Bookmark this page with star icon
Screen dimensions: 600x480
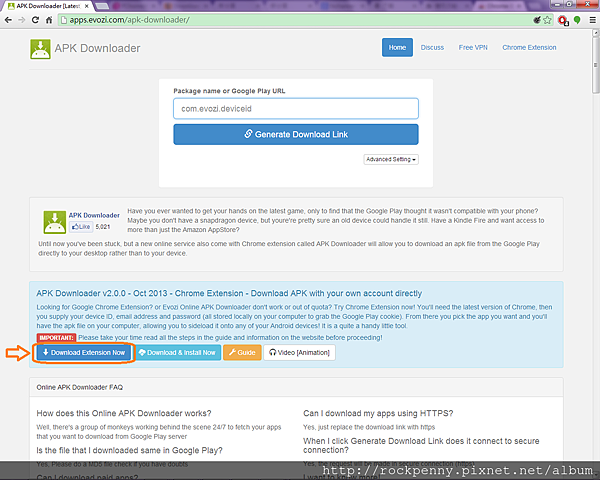coord(548,20)
